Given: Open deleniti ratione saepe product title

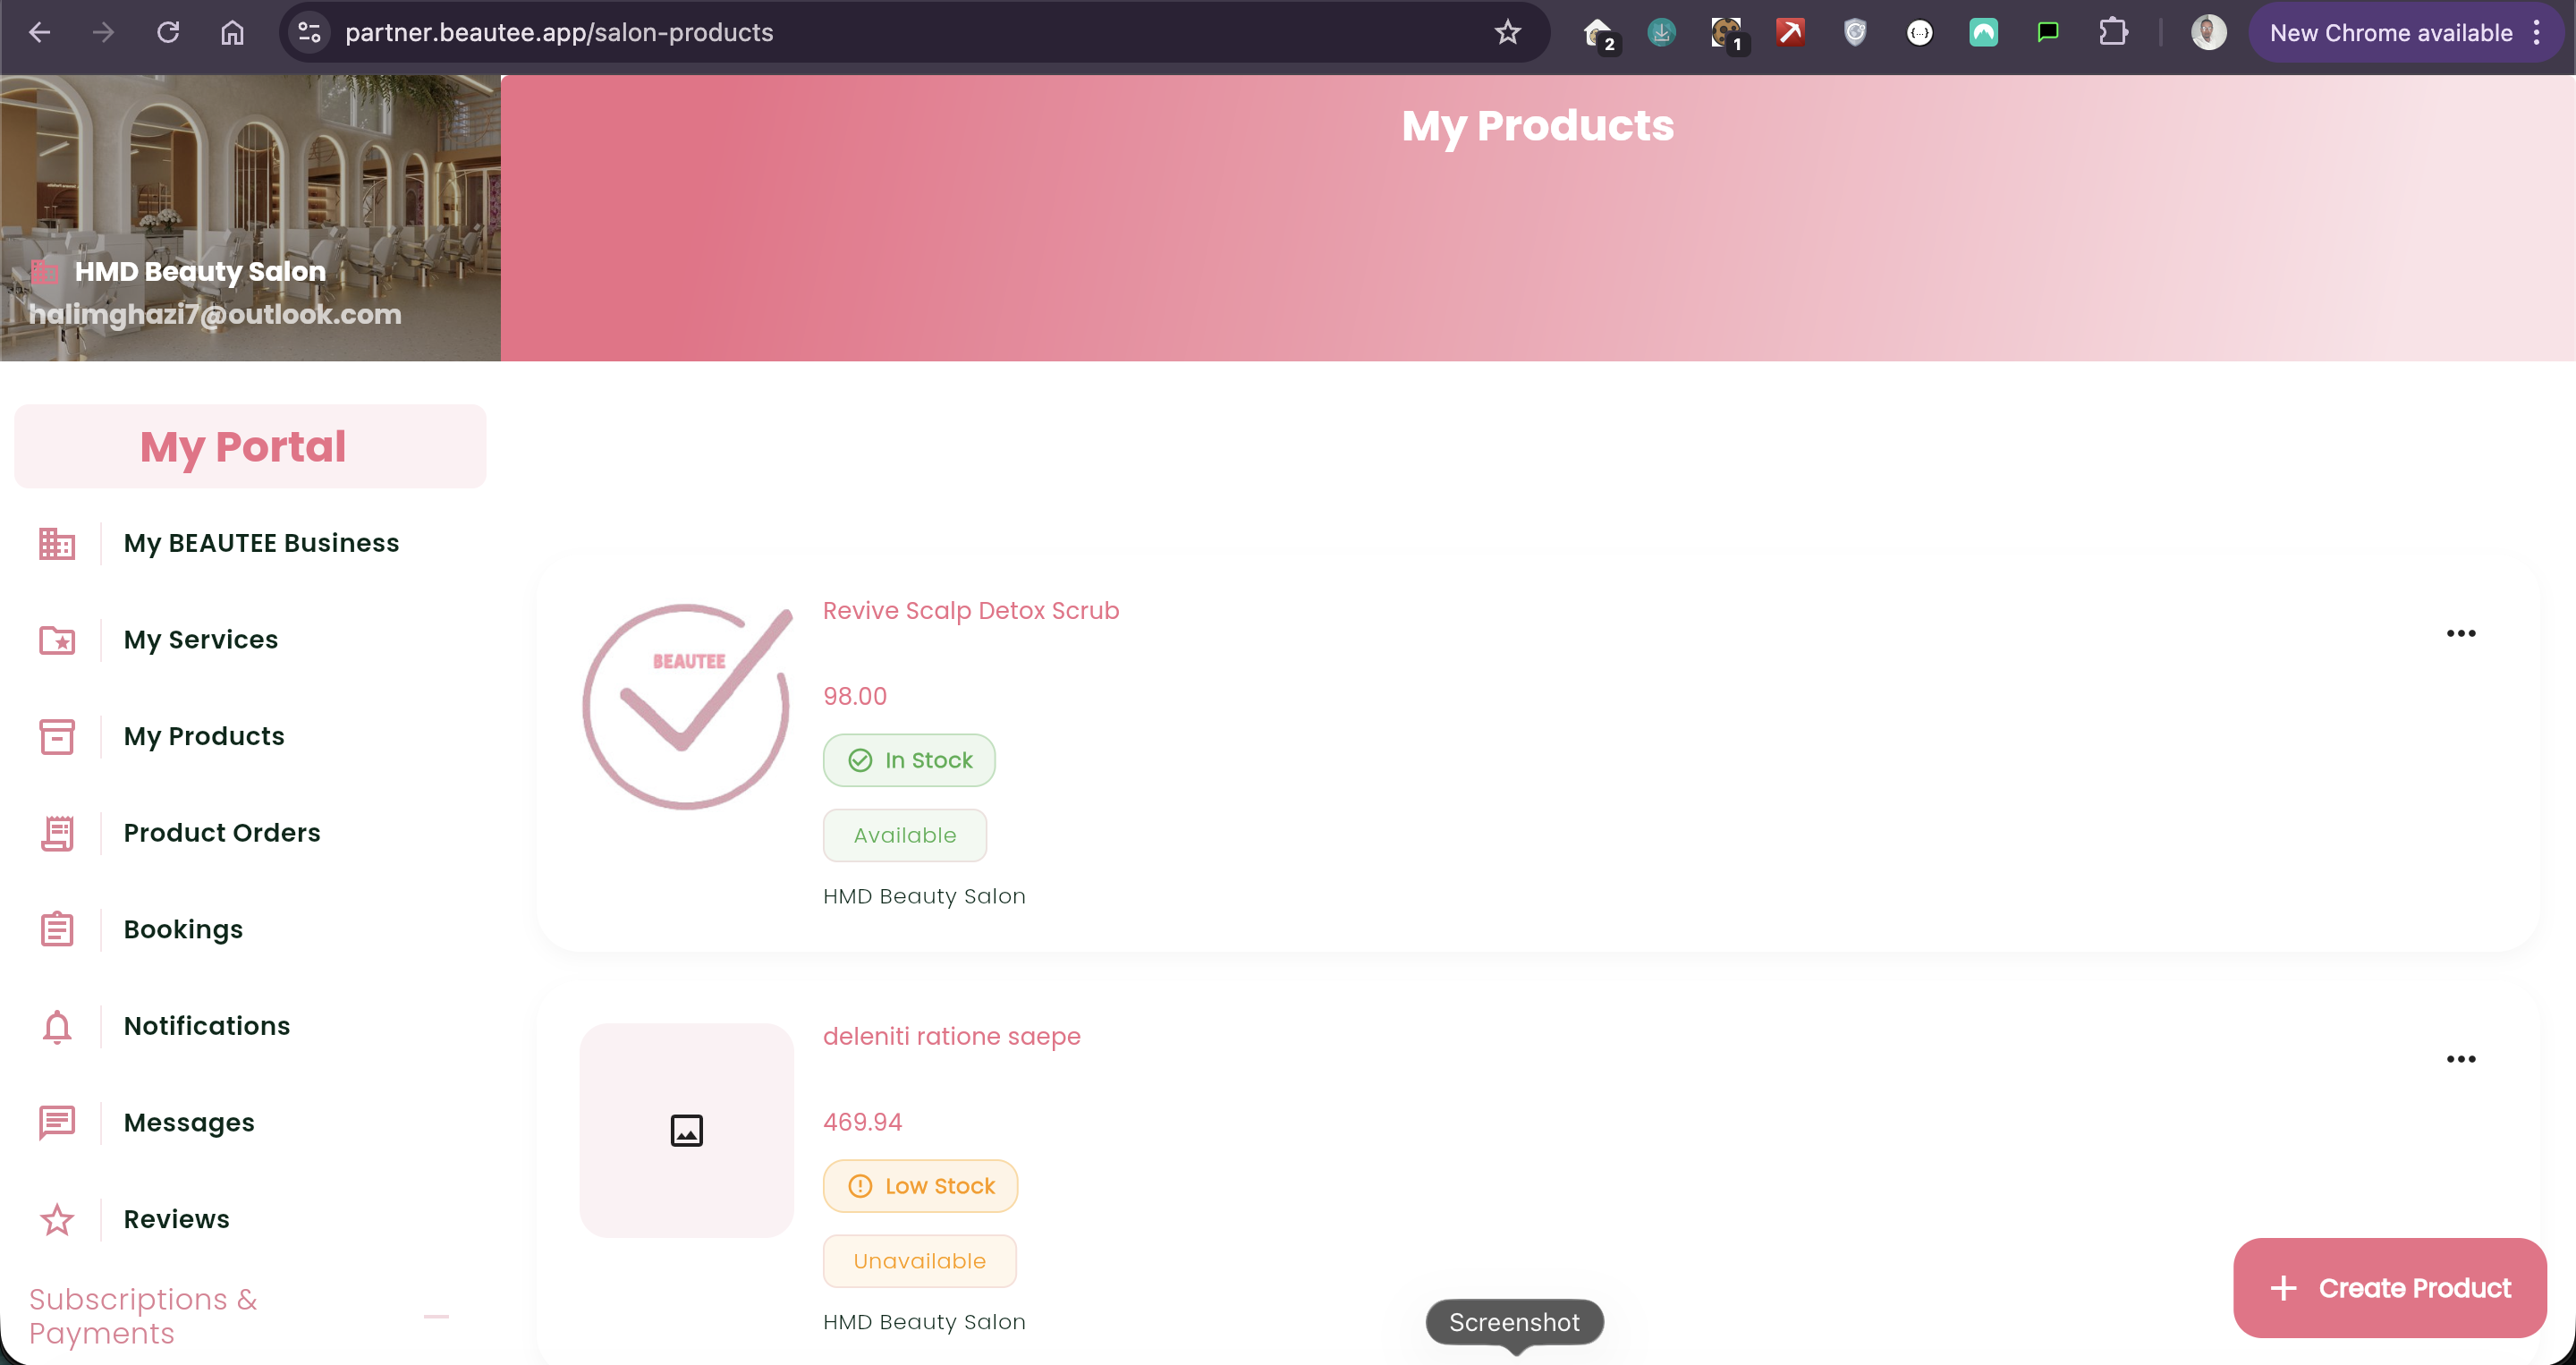Looking at the screenshot, I should click(951, 1036).
